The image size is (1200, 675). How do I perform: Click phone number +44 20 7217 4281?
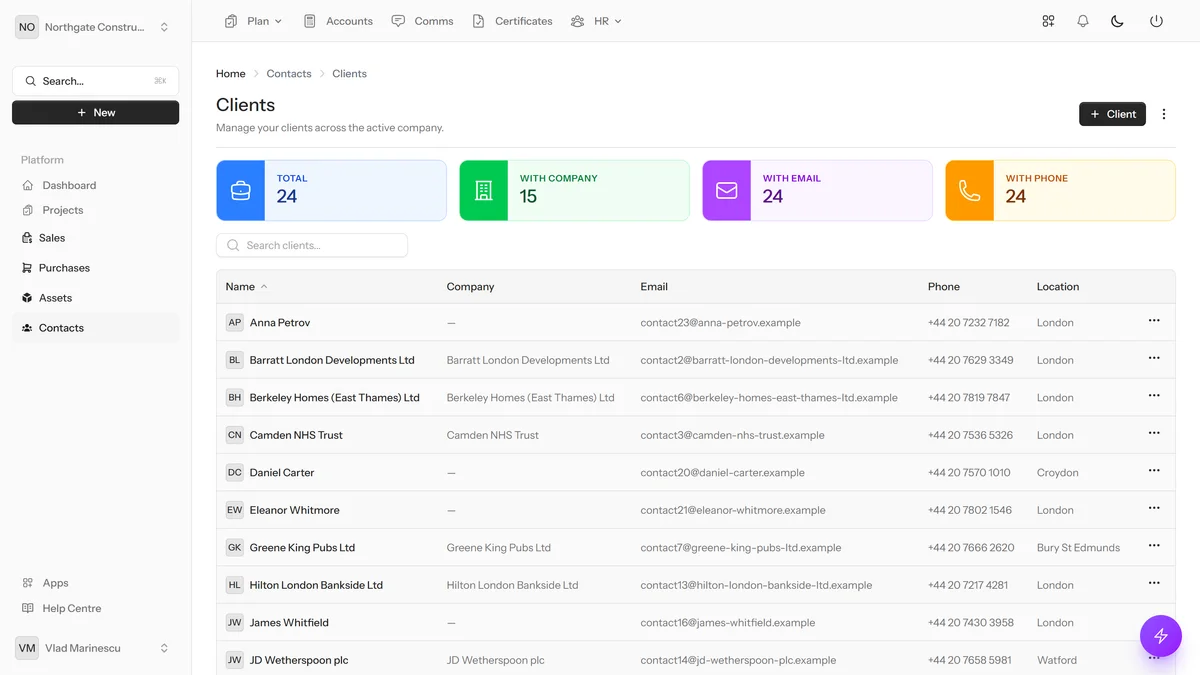point(968,585)
